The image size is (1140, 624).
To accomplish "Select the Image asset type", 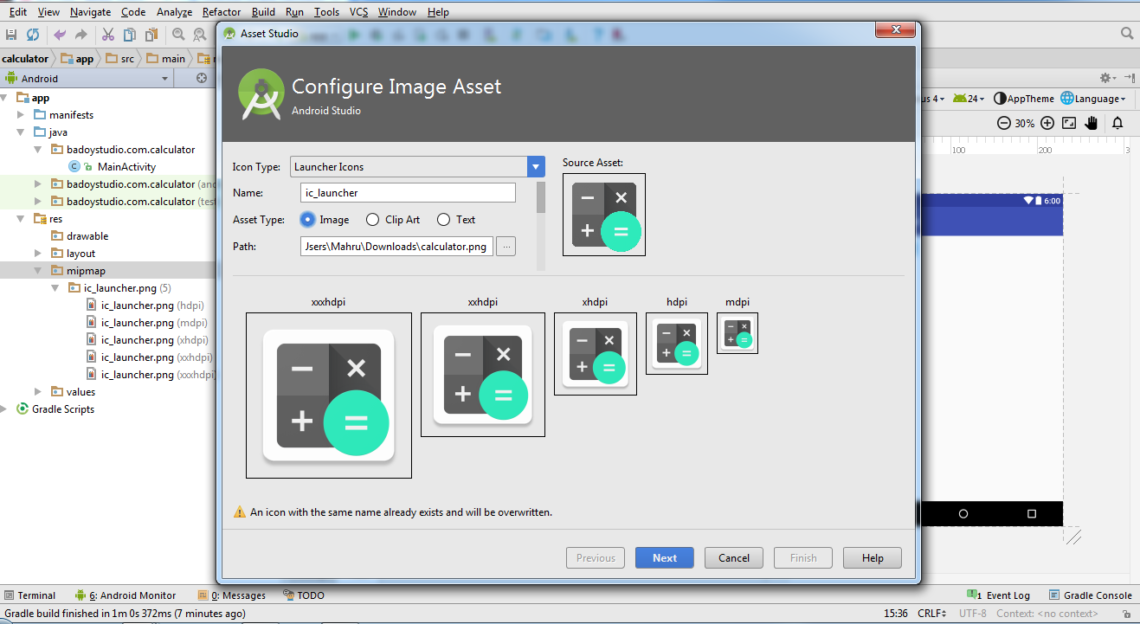I will point(308,220).
